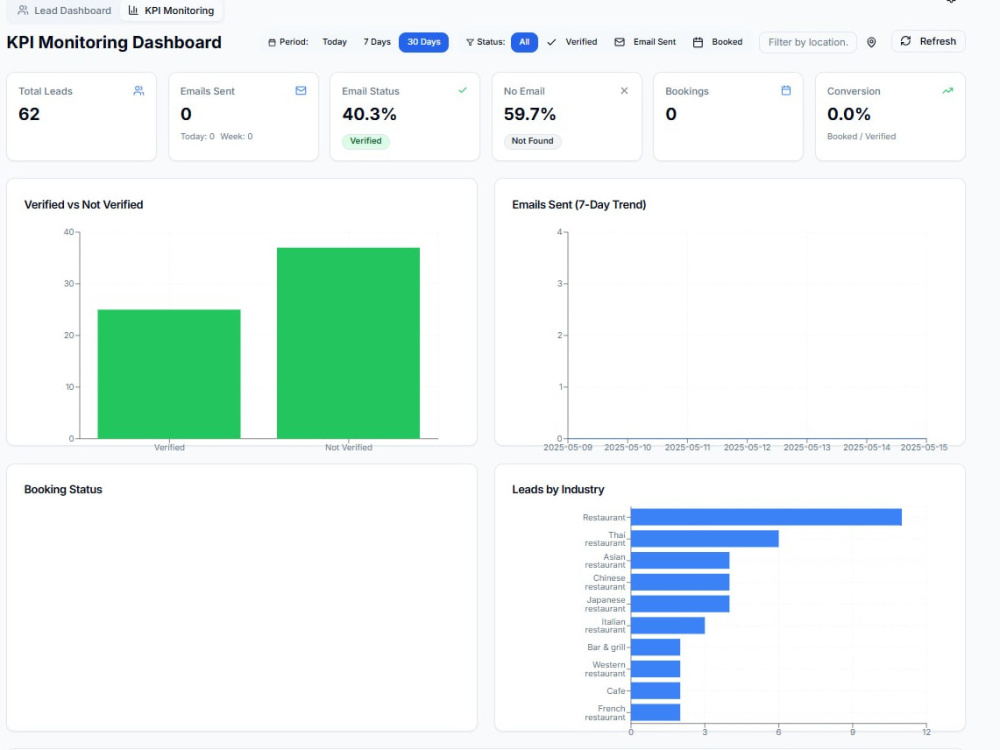1000x750 pixels.
Task: Filter status by Verified
Action: pyautogui.click(x=572, y=42)
